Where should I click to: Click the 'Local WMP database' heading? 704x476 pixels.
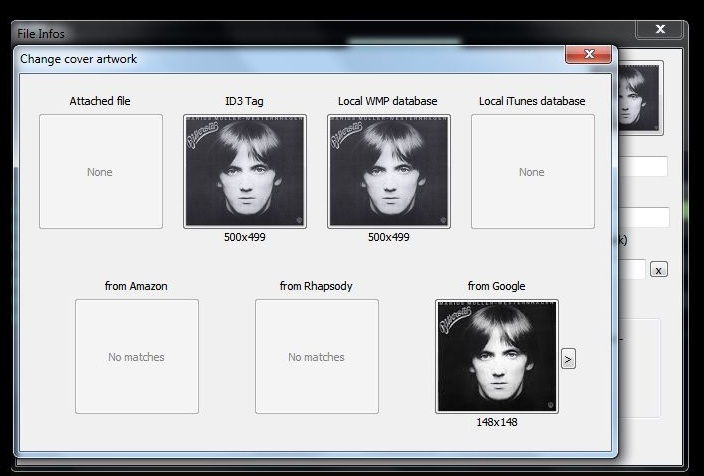387,101
